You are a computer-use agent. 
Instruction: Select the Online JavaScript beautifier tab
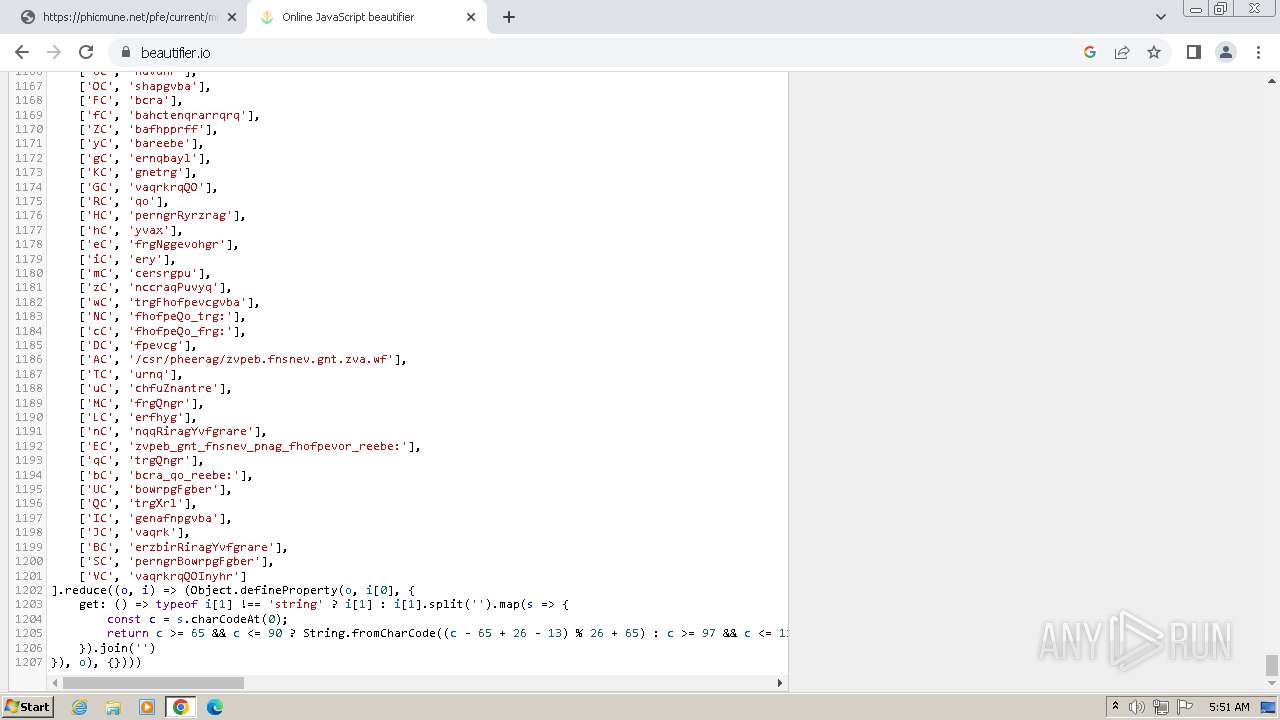(x=367, y=17)
